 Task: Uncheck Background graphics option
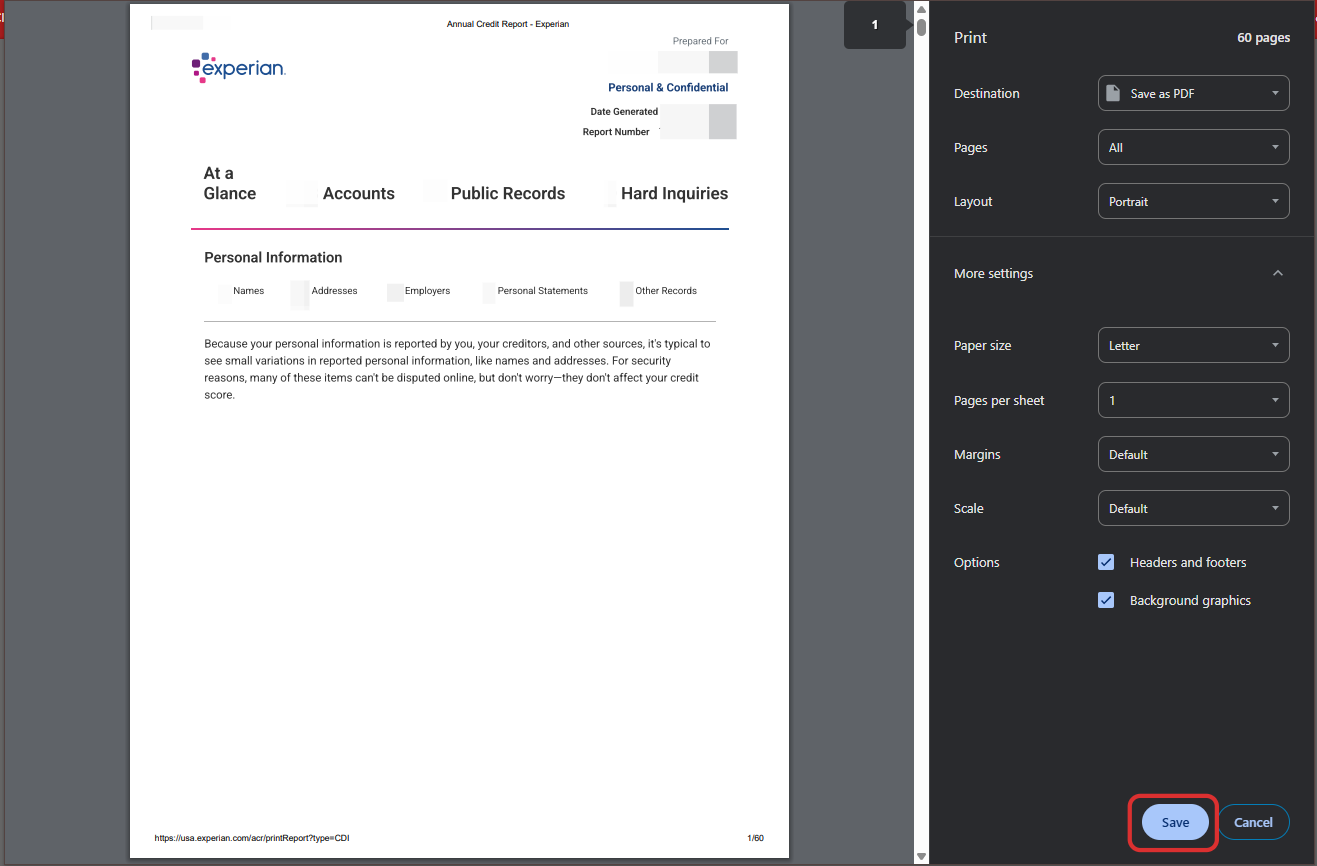point(1106,600)
